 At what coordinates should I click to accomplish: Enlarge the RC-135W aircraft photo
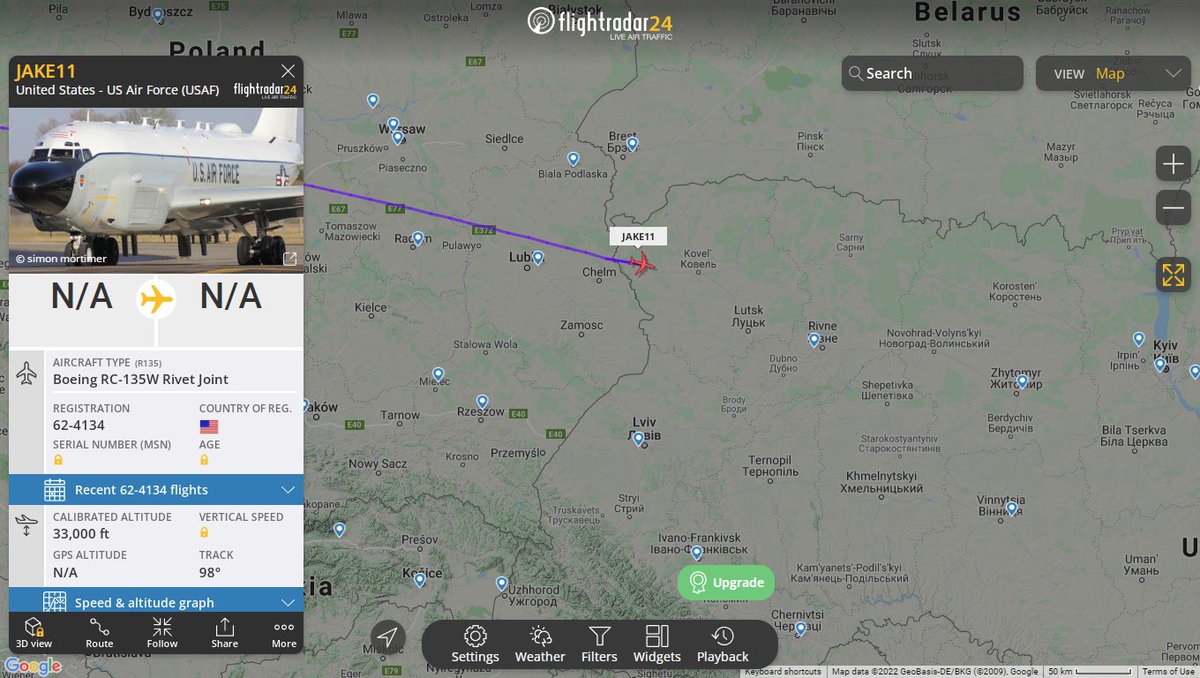pos(290,259)
